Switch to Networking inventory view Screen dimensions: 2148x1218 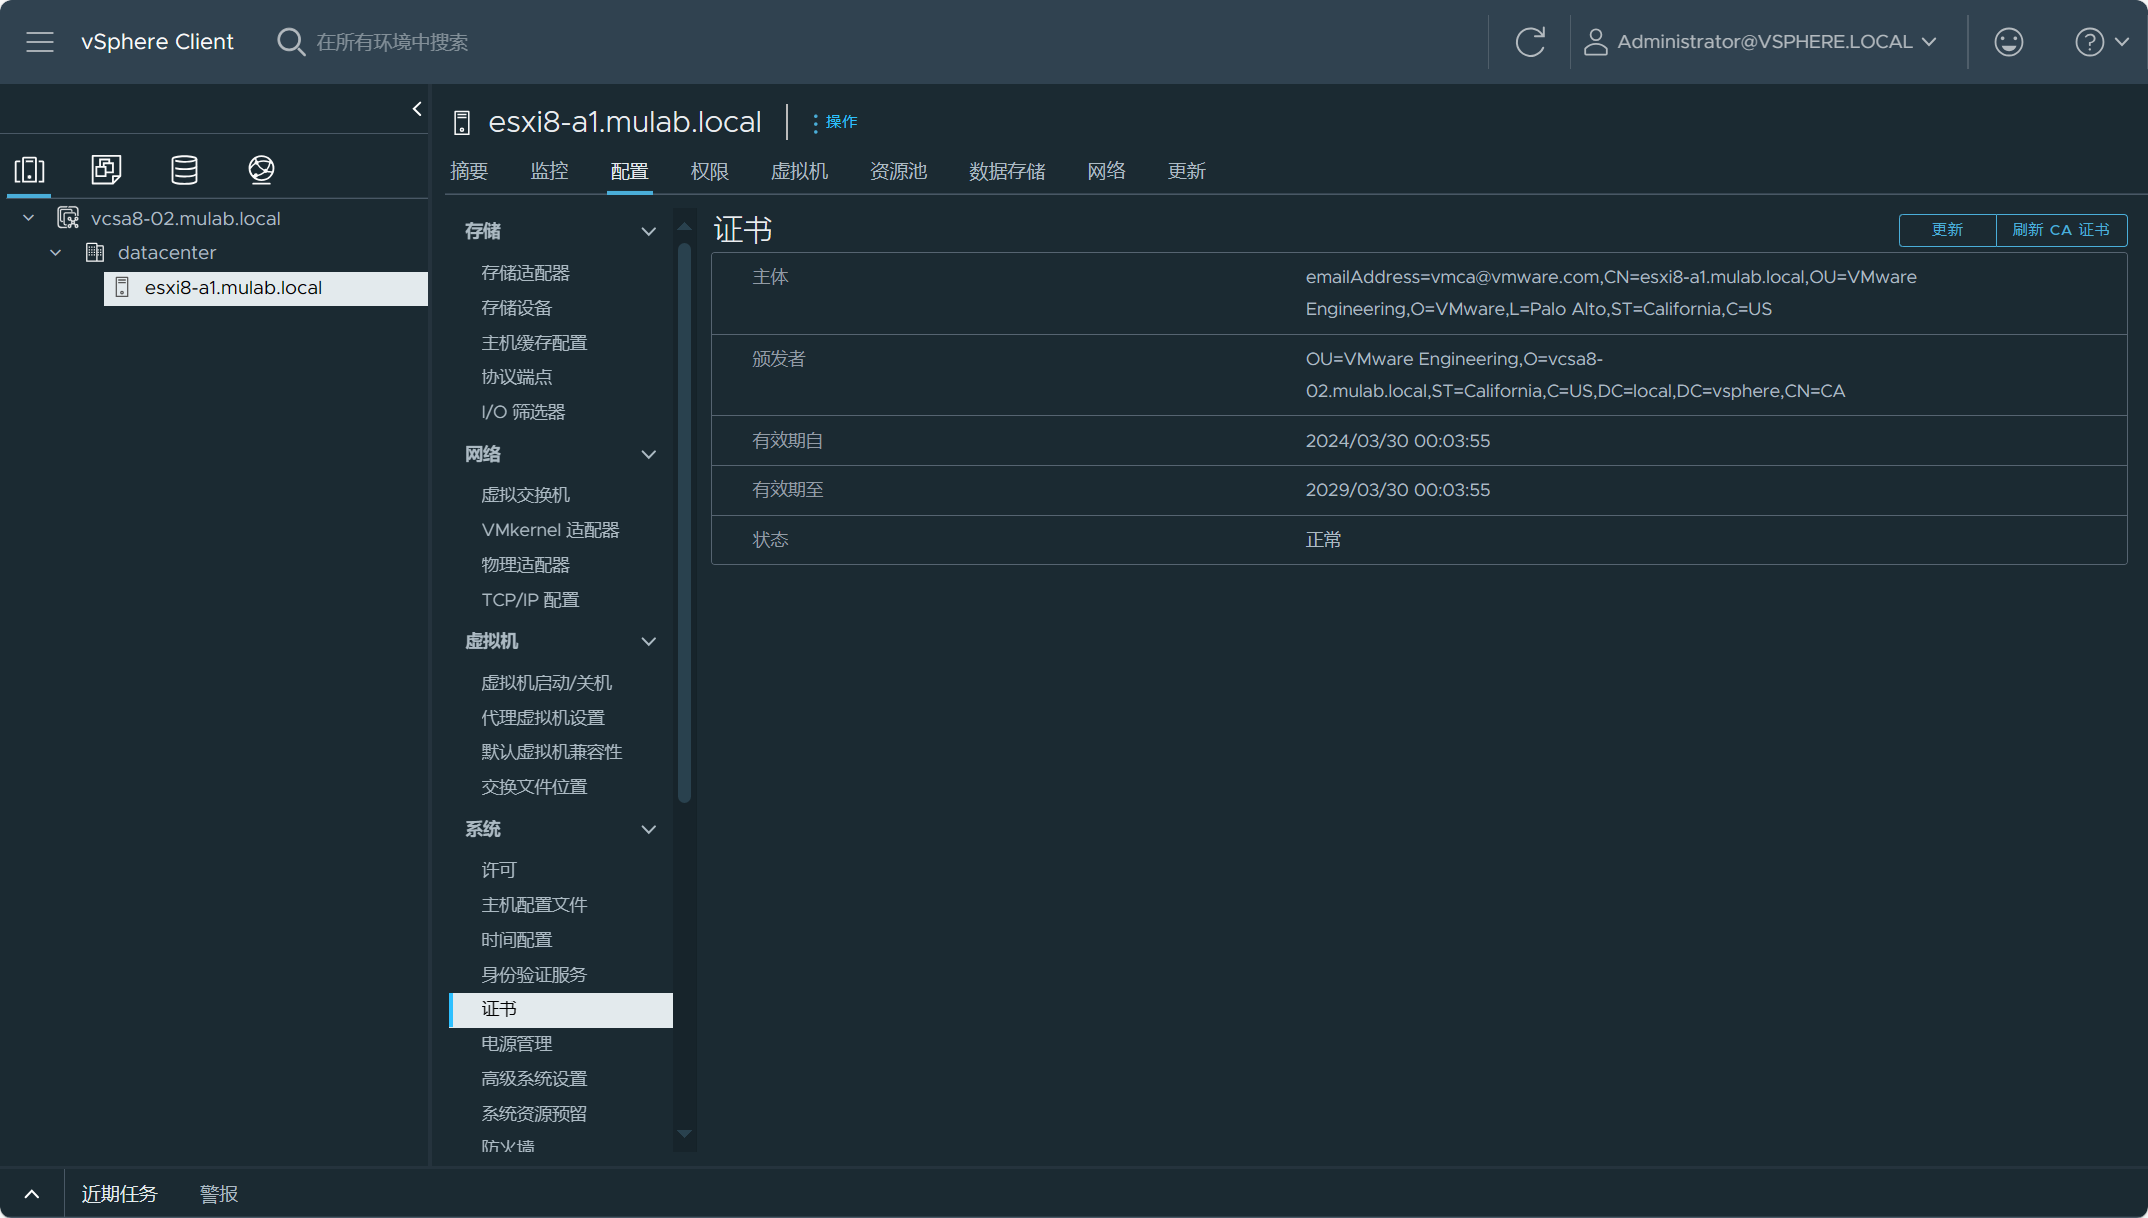point(261,170)
